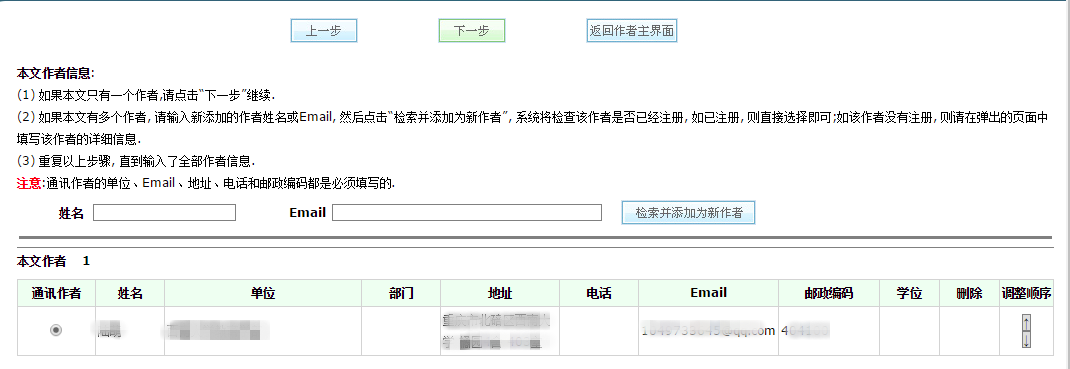Viewport: 1070px width, 369px height.
Task: Click the 删除 column header
Action: (970, 293)
